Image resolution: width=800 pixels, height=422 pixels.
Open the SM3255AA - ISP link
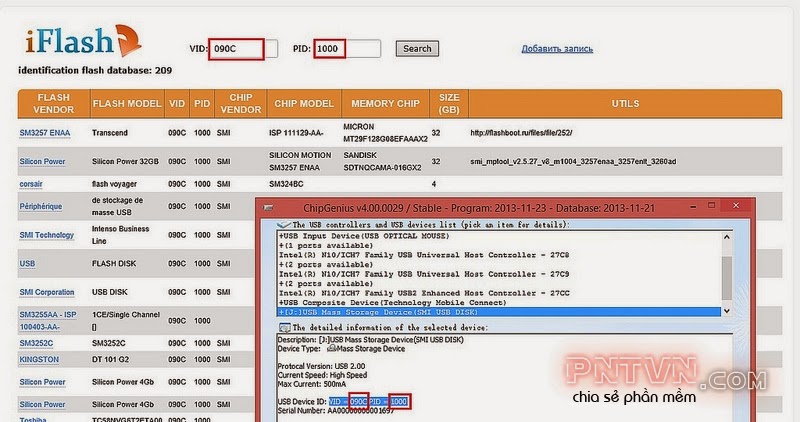[48, 320]
